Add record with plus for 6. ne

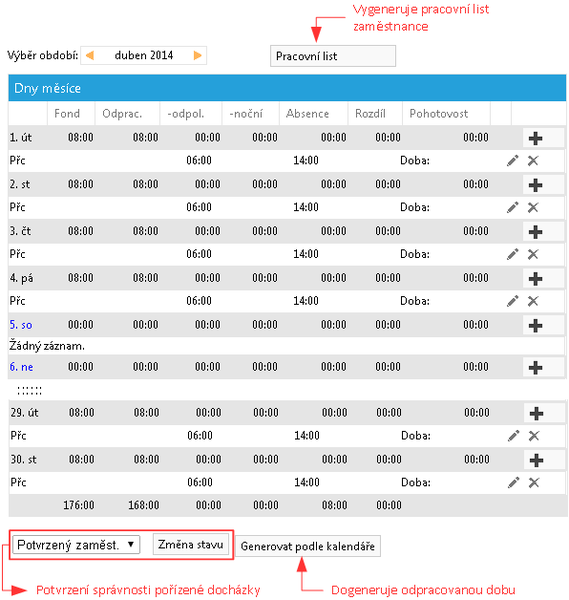[535, 367]
